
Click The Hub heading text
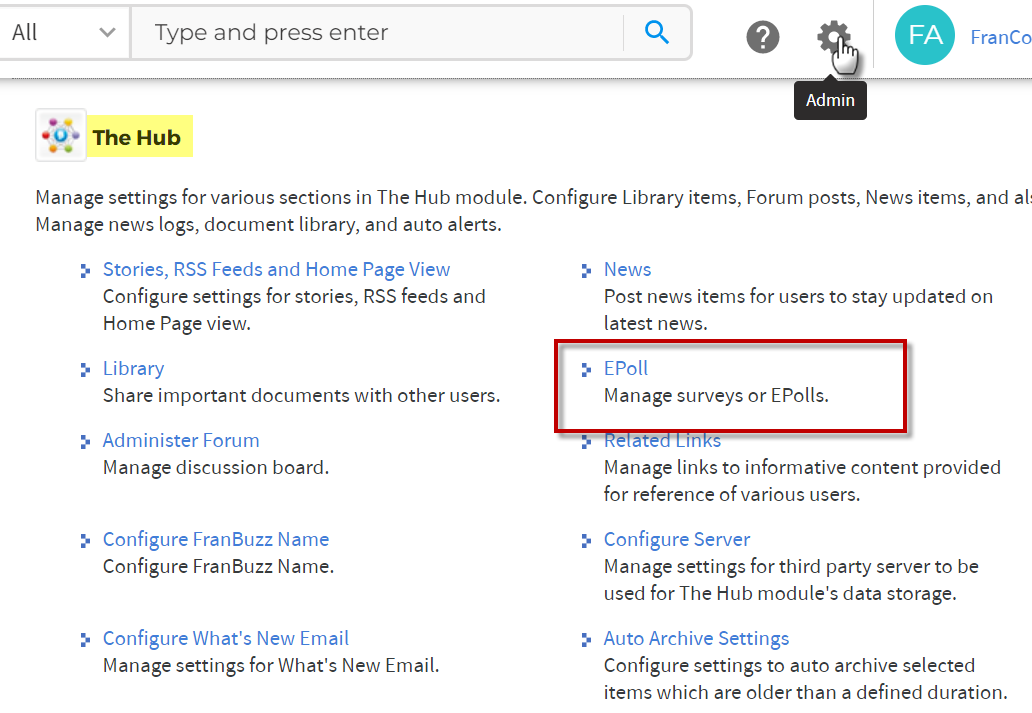click(136, 137)
